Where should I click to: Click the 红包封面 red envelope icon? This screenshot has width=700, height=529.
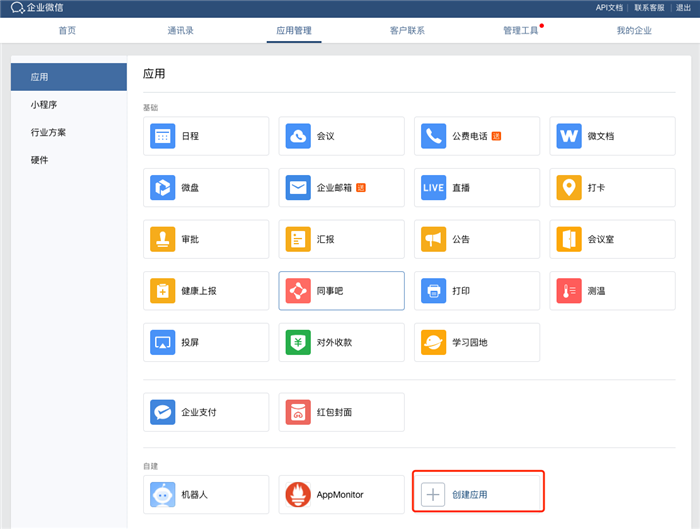click(299, 412)
